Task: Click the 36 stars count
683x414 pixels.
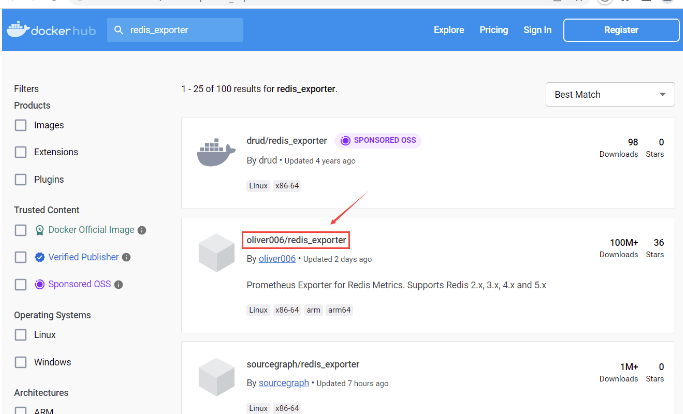Action: (659, 243)
